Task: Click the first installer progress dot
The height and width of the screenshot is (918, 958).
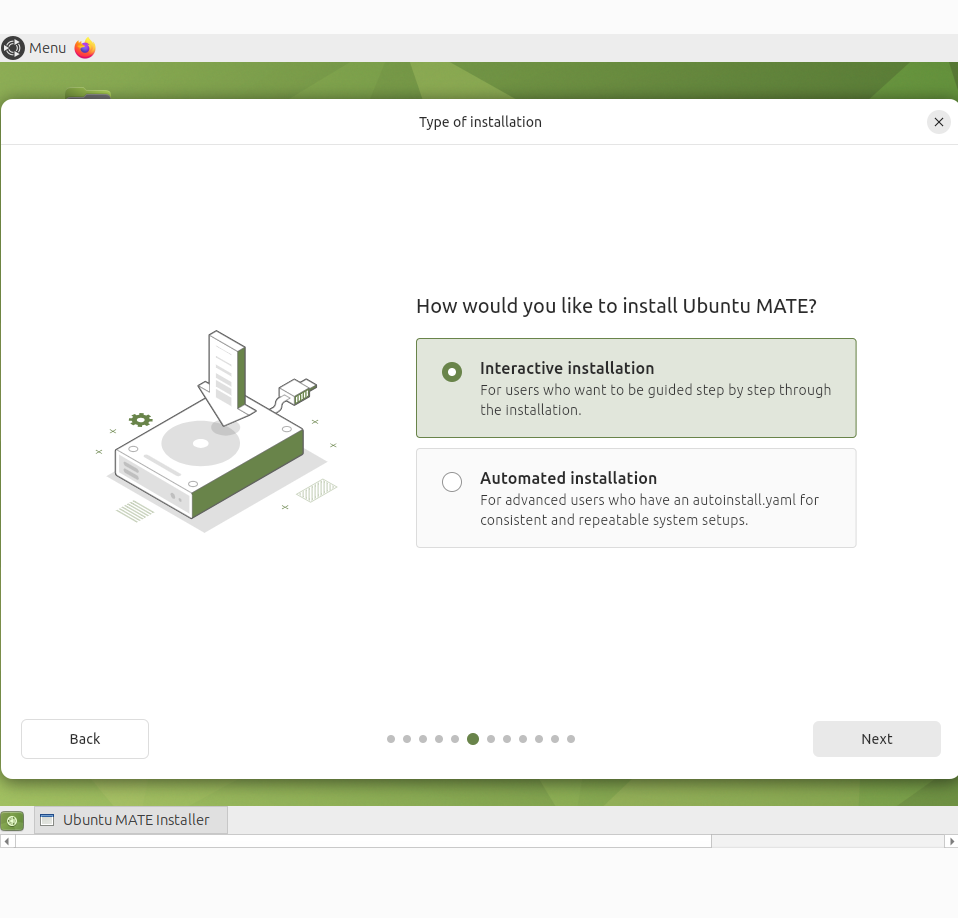Action: click(x=391, y=738)
